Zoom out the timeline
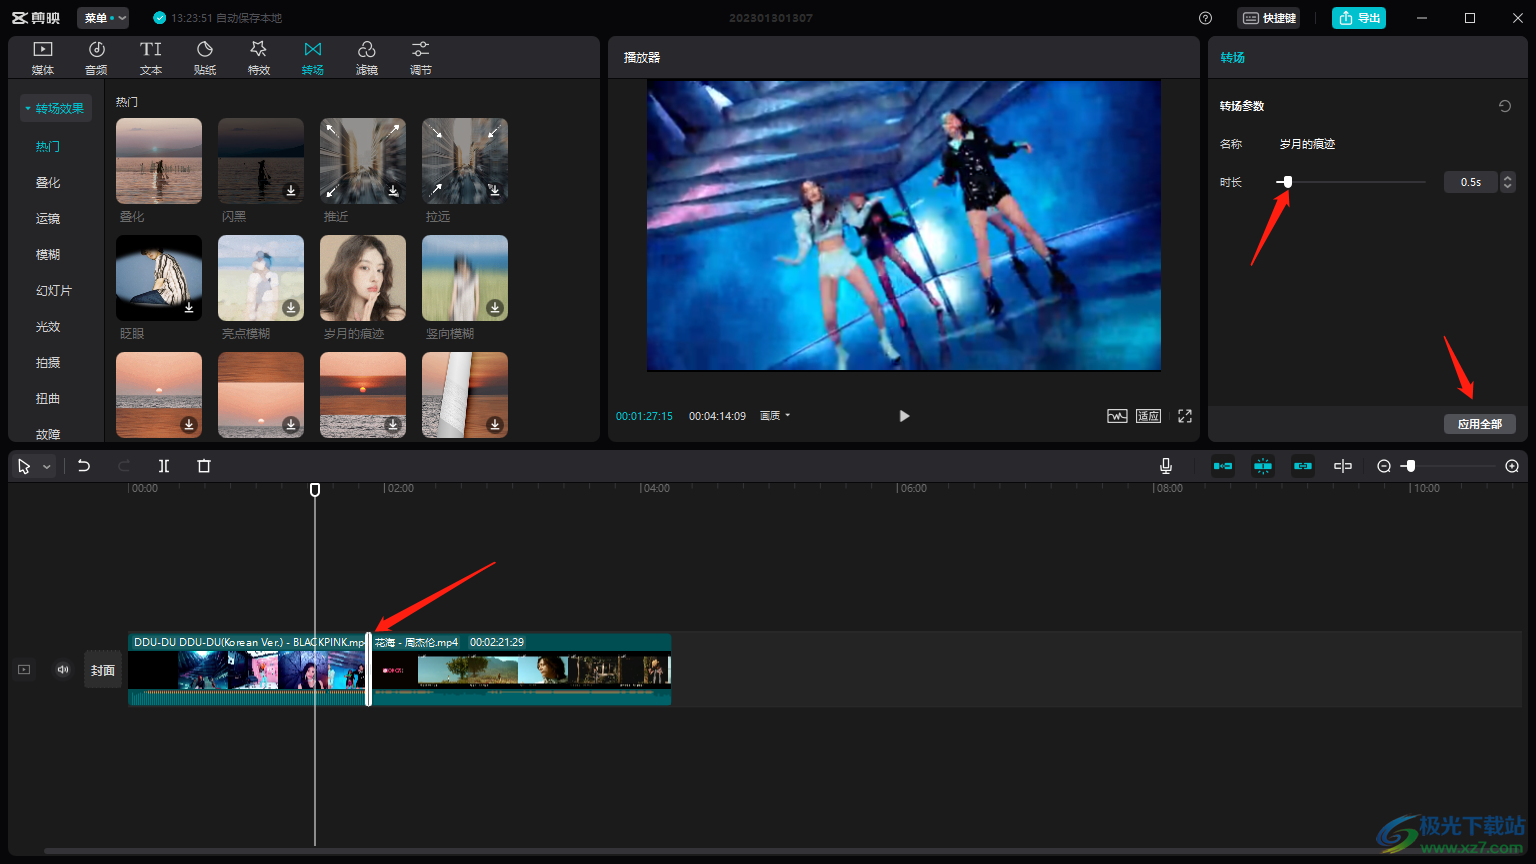Image resolution: width=1536 pixels, height=864 pixels. pos(1384,466)
